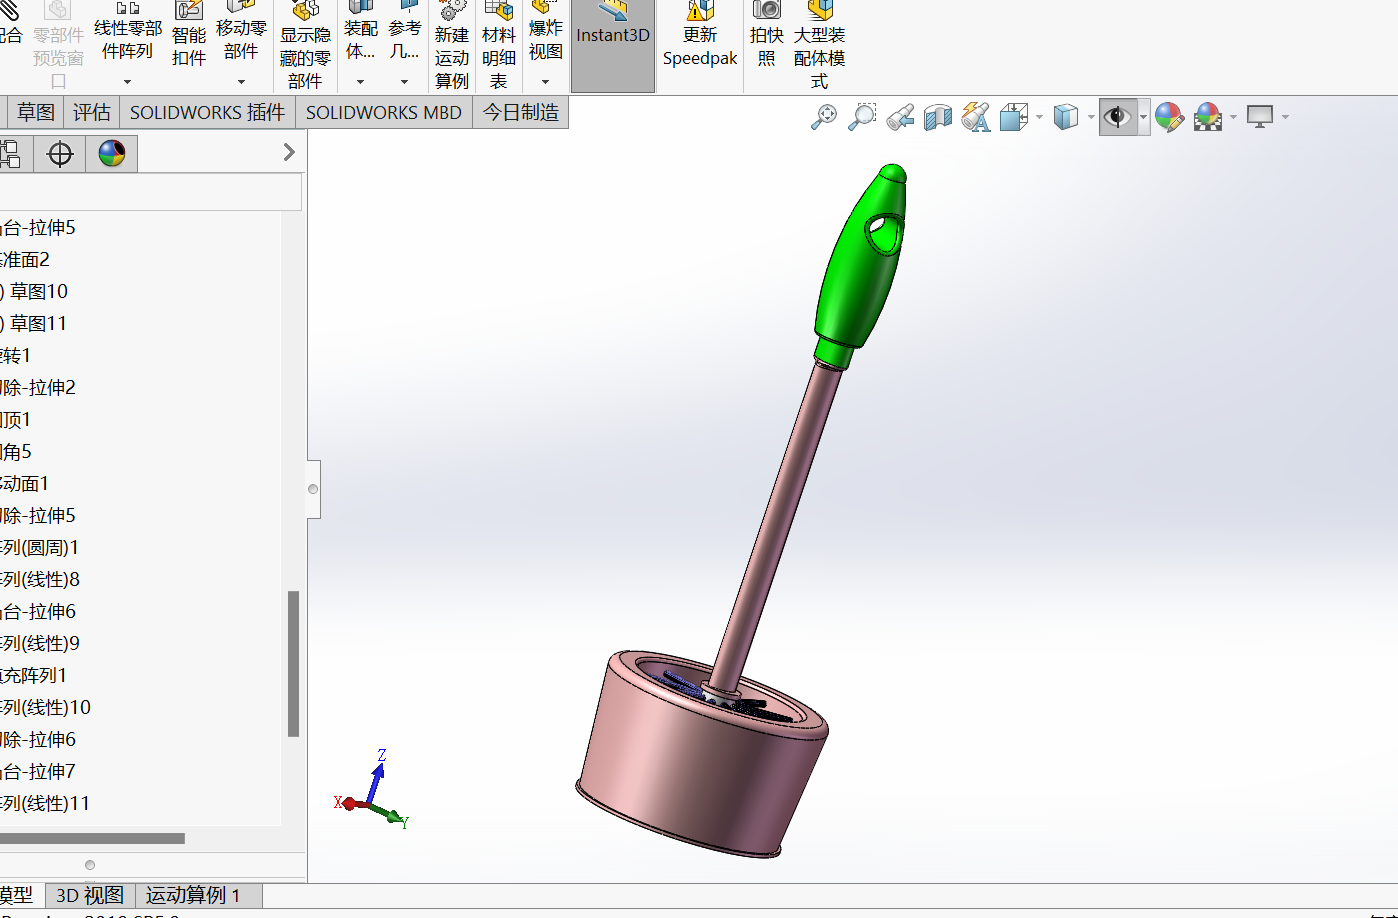Viewport: 1398px width, 918px height.
Task: Click the View Settings monitor icon
Action: pyautogui.click(x=1260, y=117)
